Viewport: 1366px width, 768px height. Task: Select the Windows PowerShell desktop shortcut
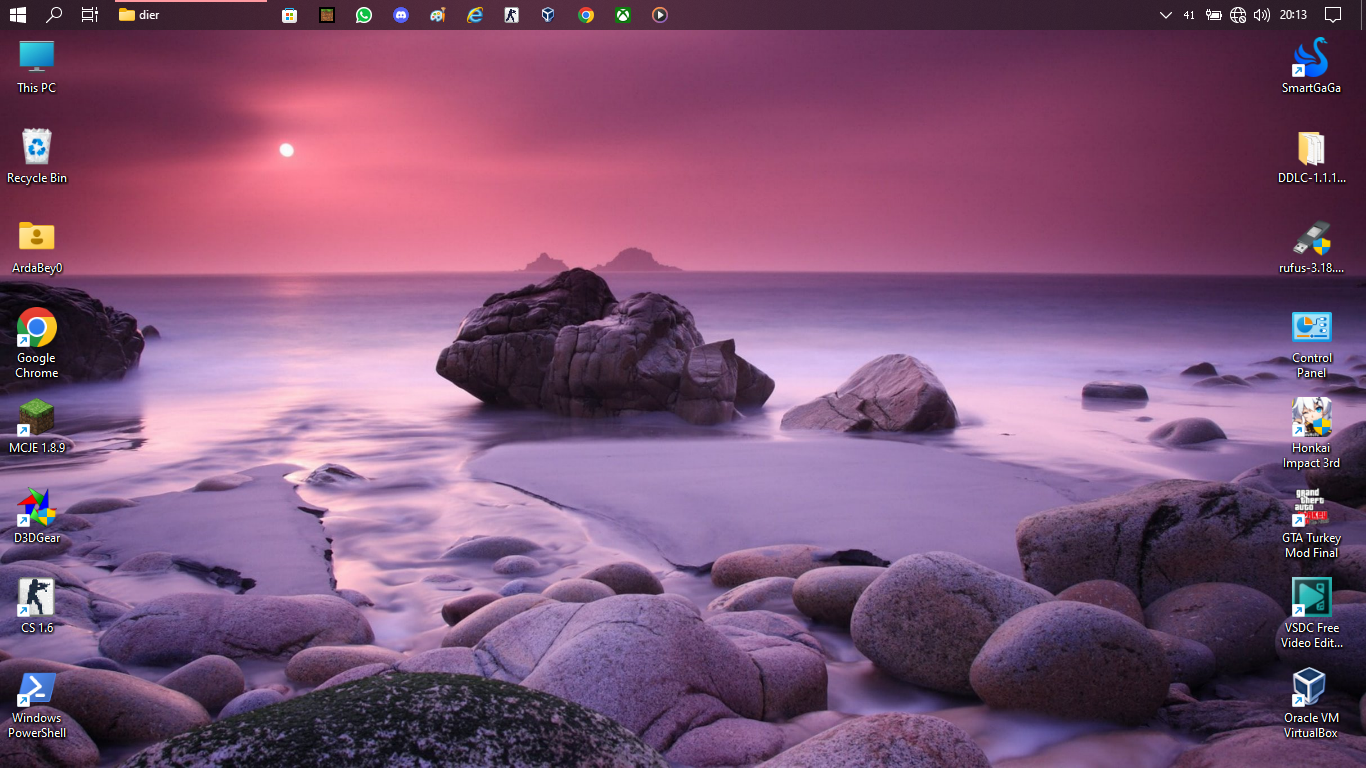point(37,700)
